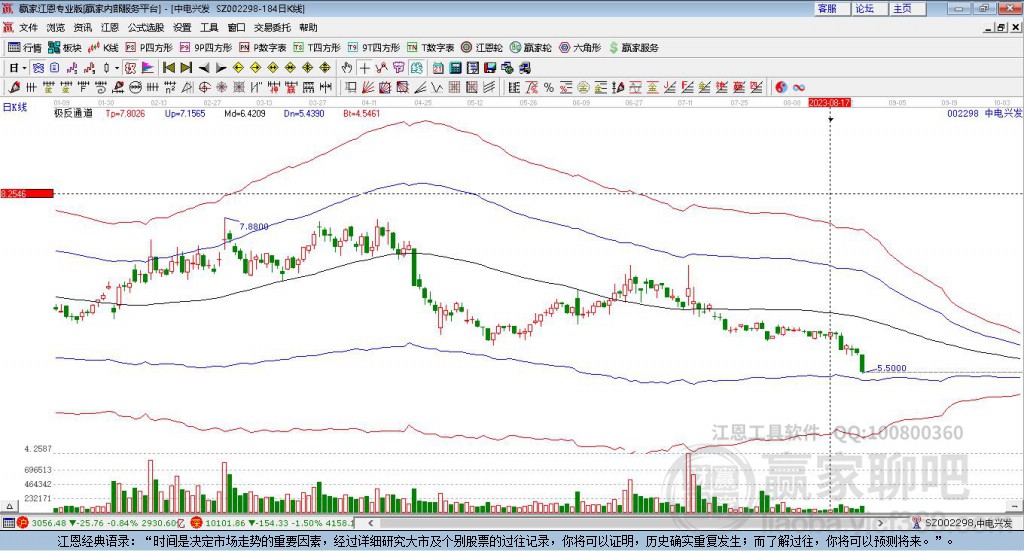Viewport: 1024px width, 551px height.
Task: Select the percent % retracement tool
Action: point(549,87)
